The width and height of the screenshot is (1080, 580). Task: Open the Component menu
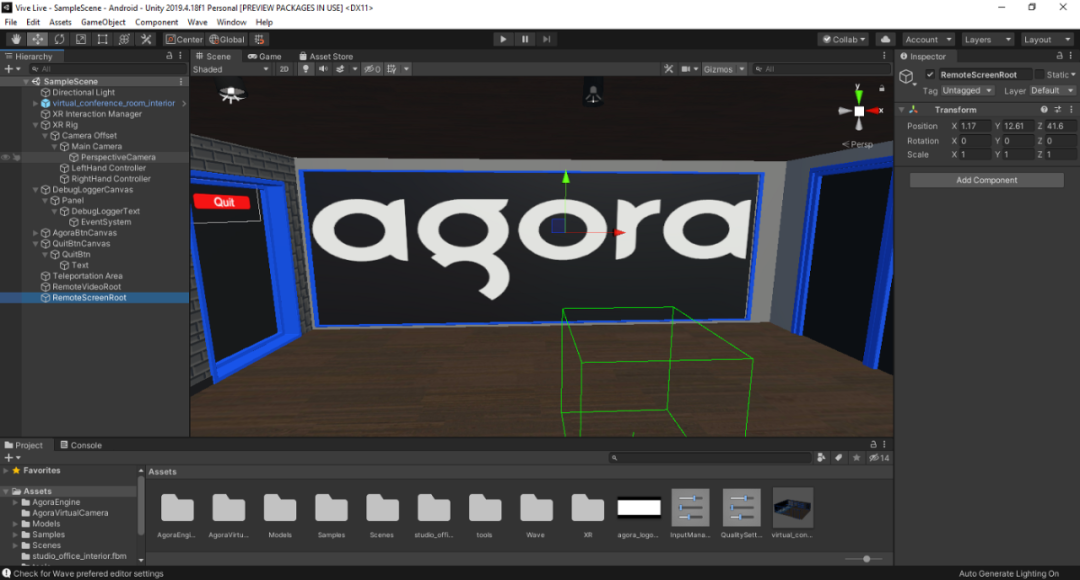point(156,22)
